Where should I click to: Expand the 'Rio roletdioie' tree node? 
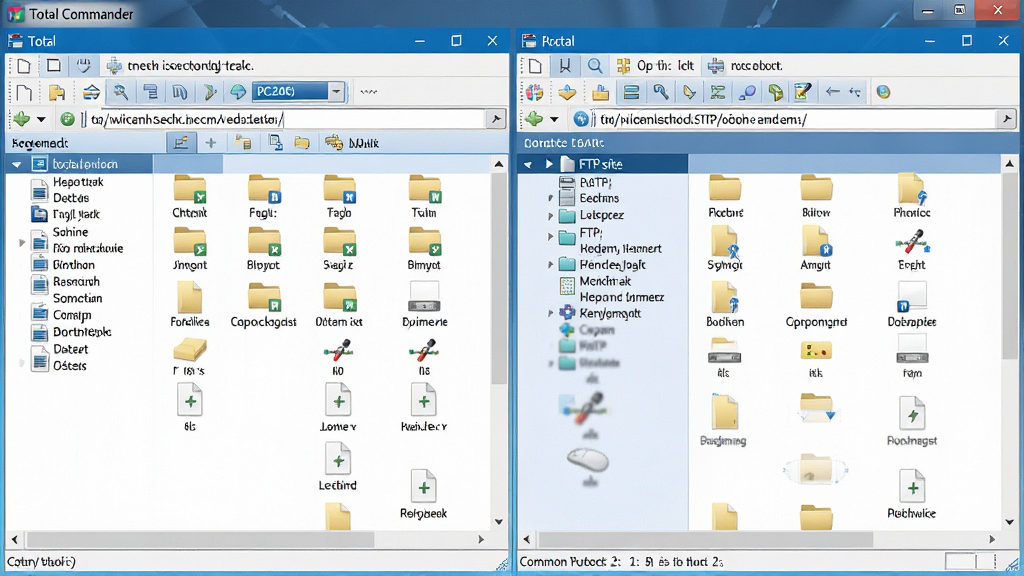pos(22,243)
